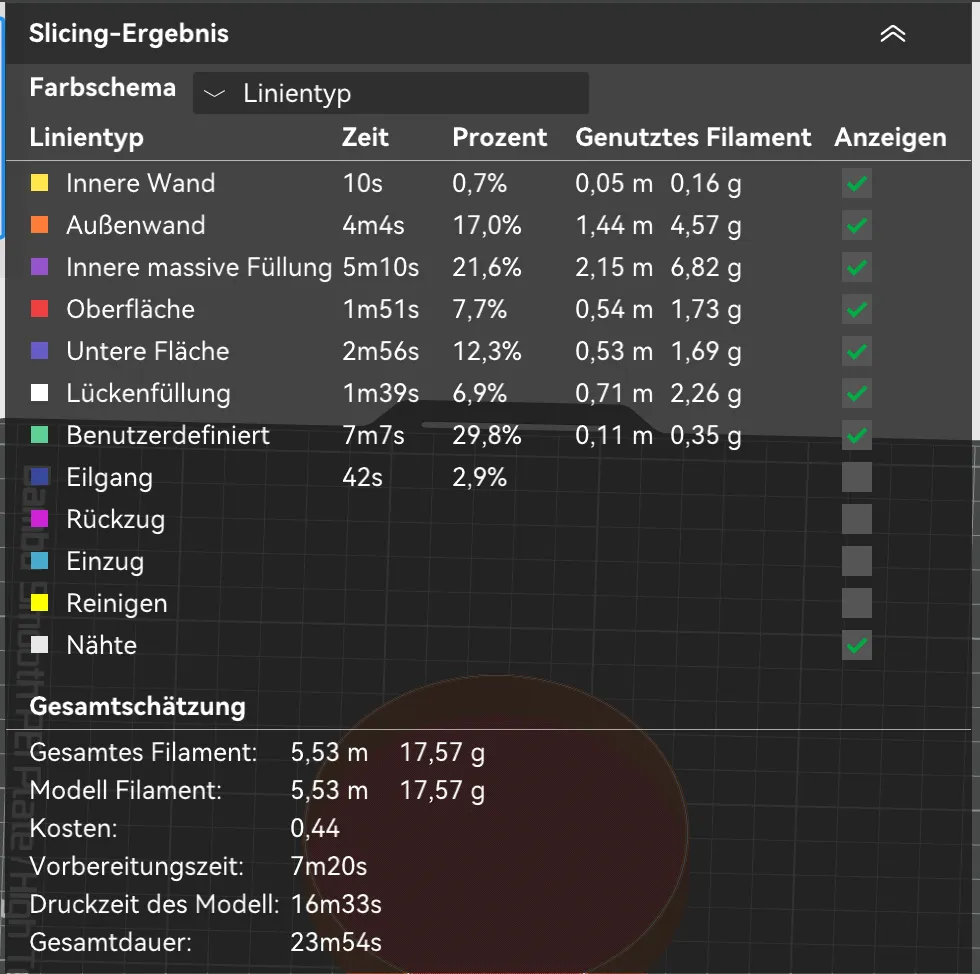
Task: Click the red Oberfläche color swatch
Action: pyautogui.click(x=39, y=309)
